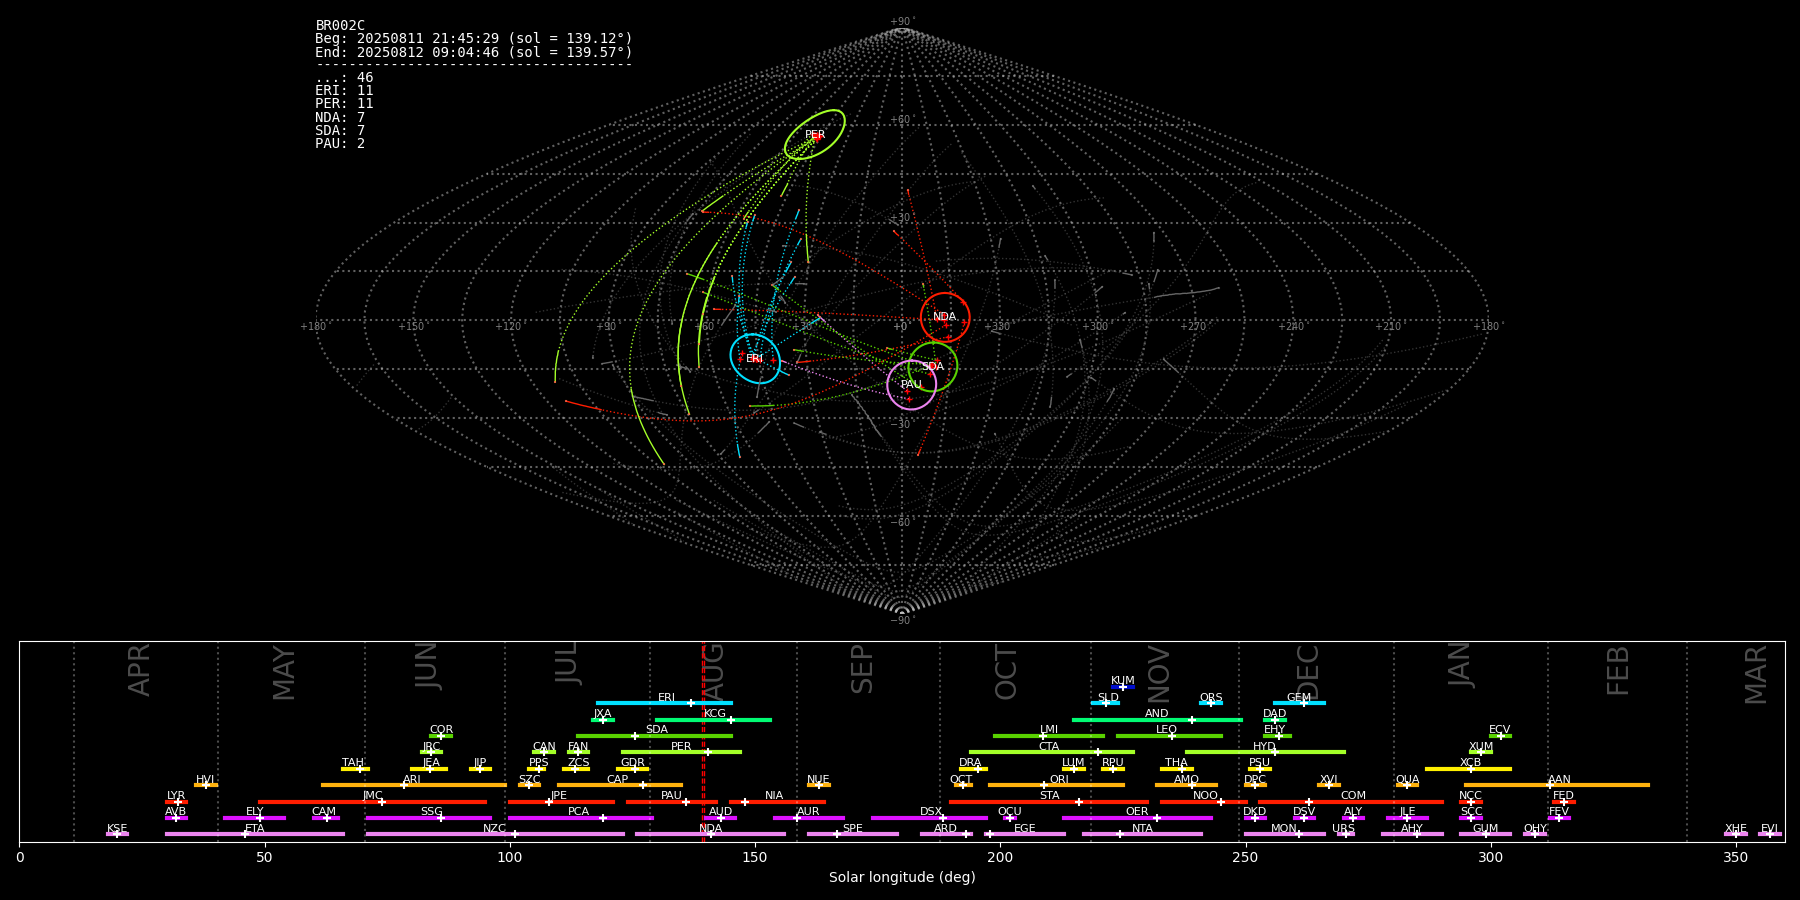Click the KCG shower bar in the timeline
The image size is (1800, 900).
(x=713, y=719)
